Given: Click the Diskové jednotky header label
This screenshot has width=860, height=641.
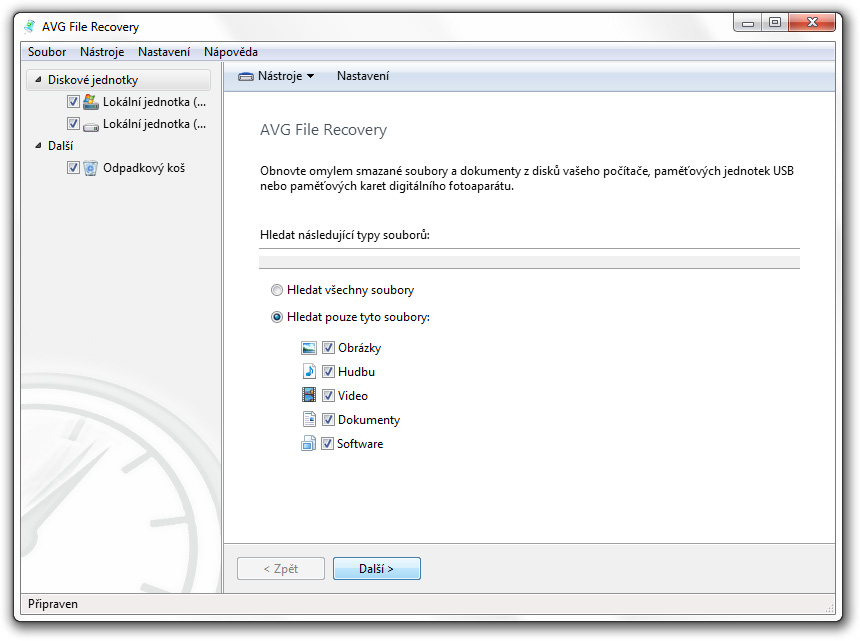Looking at the screenshot, I should coord(93,80).
